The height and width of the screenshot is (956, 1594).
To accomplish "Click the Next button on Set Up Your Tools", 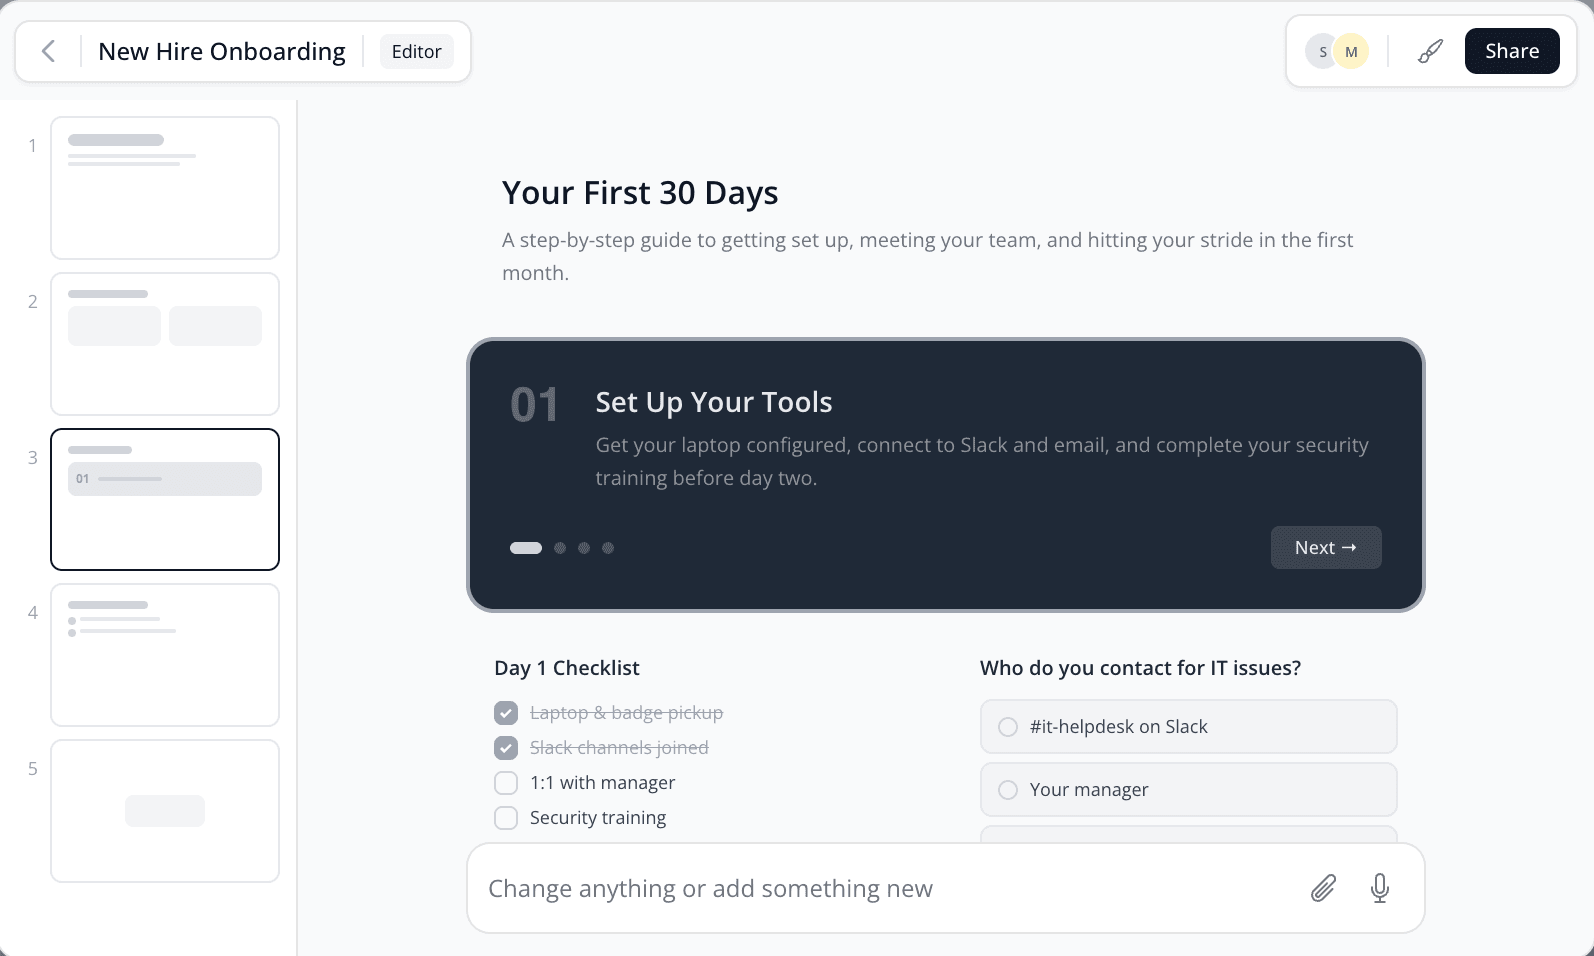I will pyautogui.click(x=1326, y=547).
